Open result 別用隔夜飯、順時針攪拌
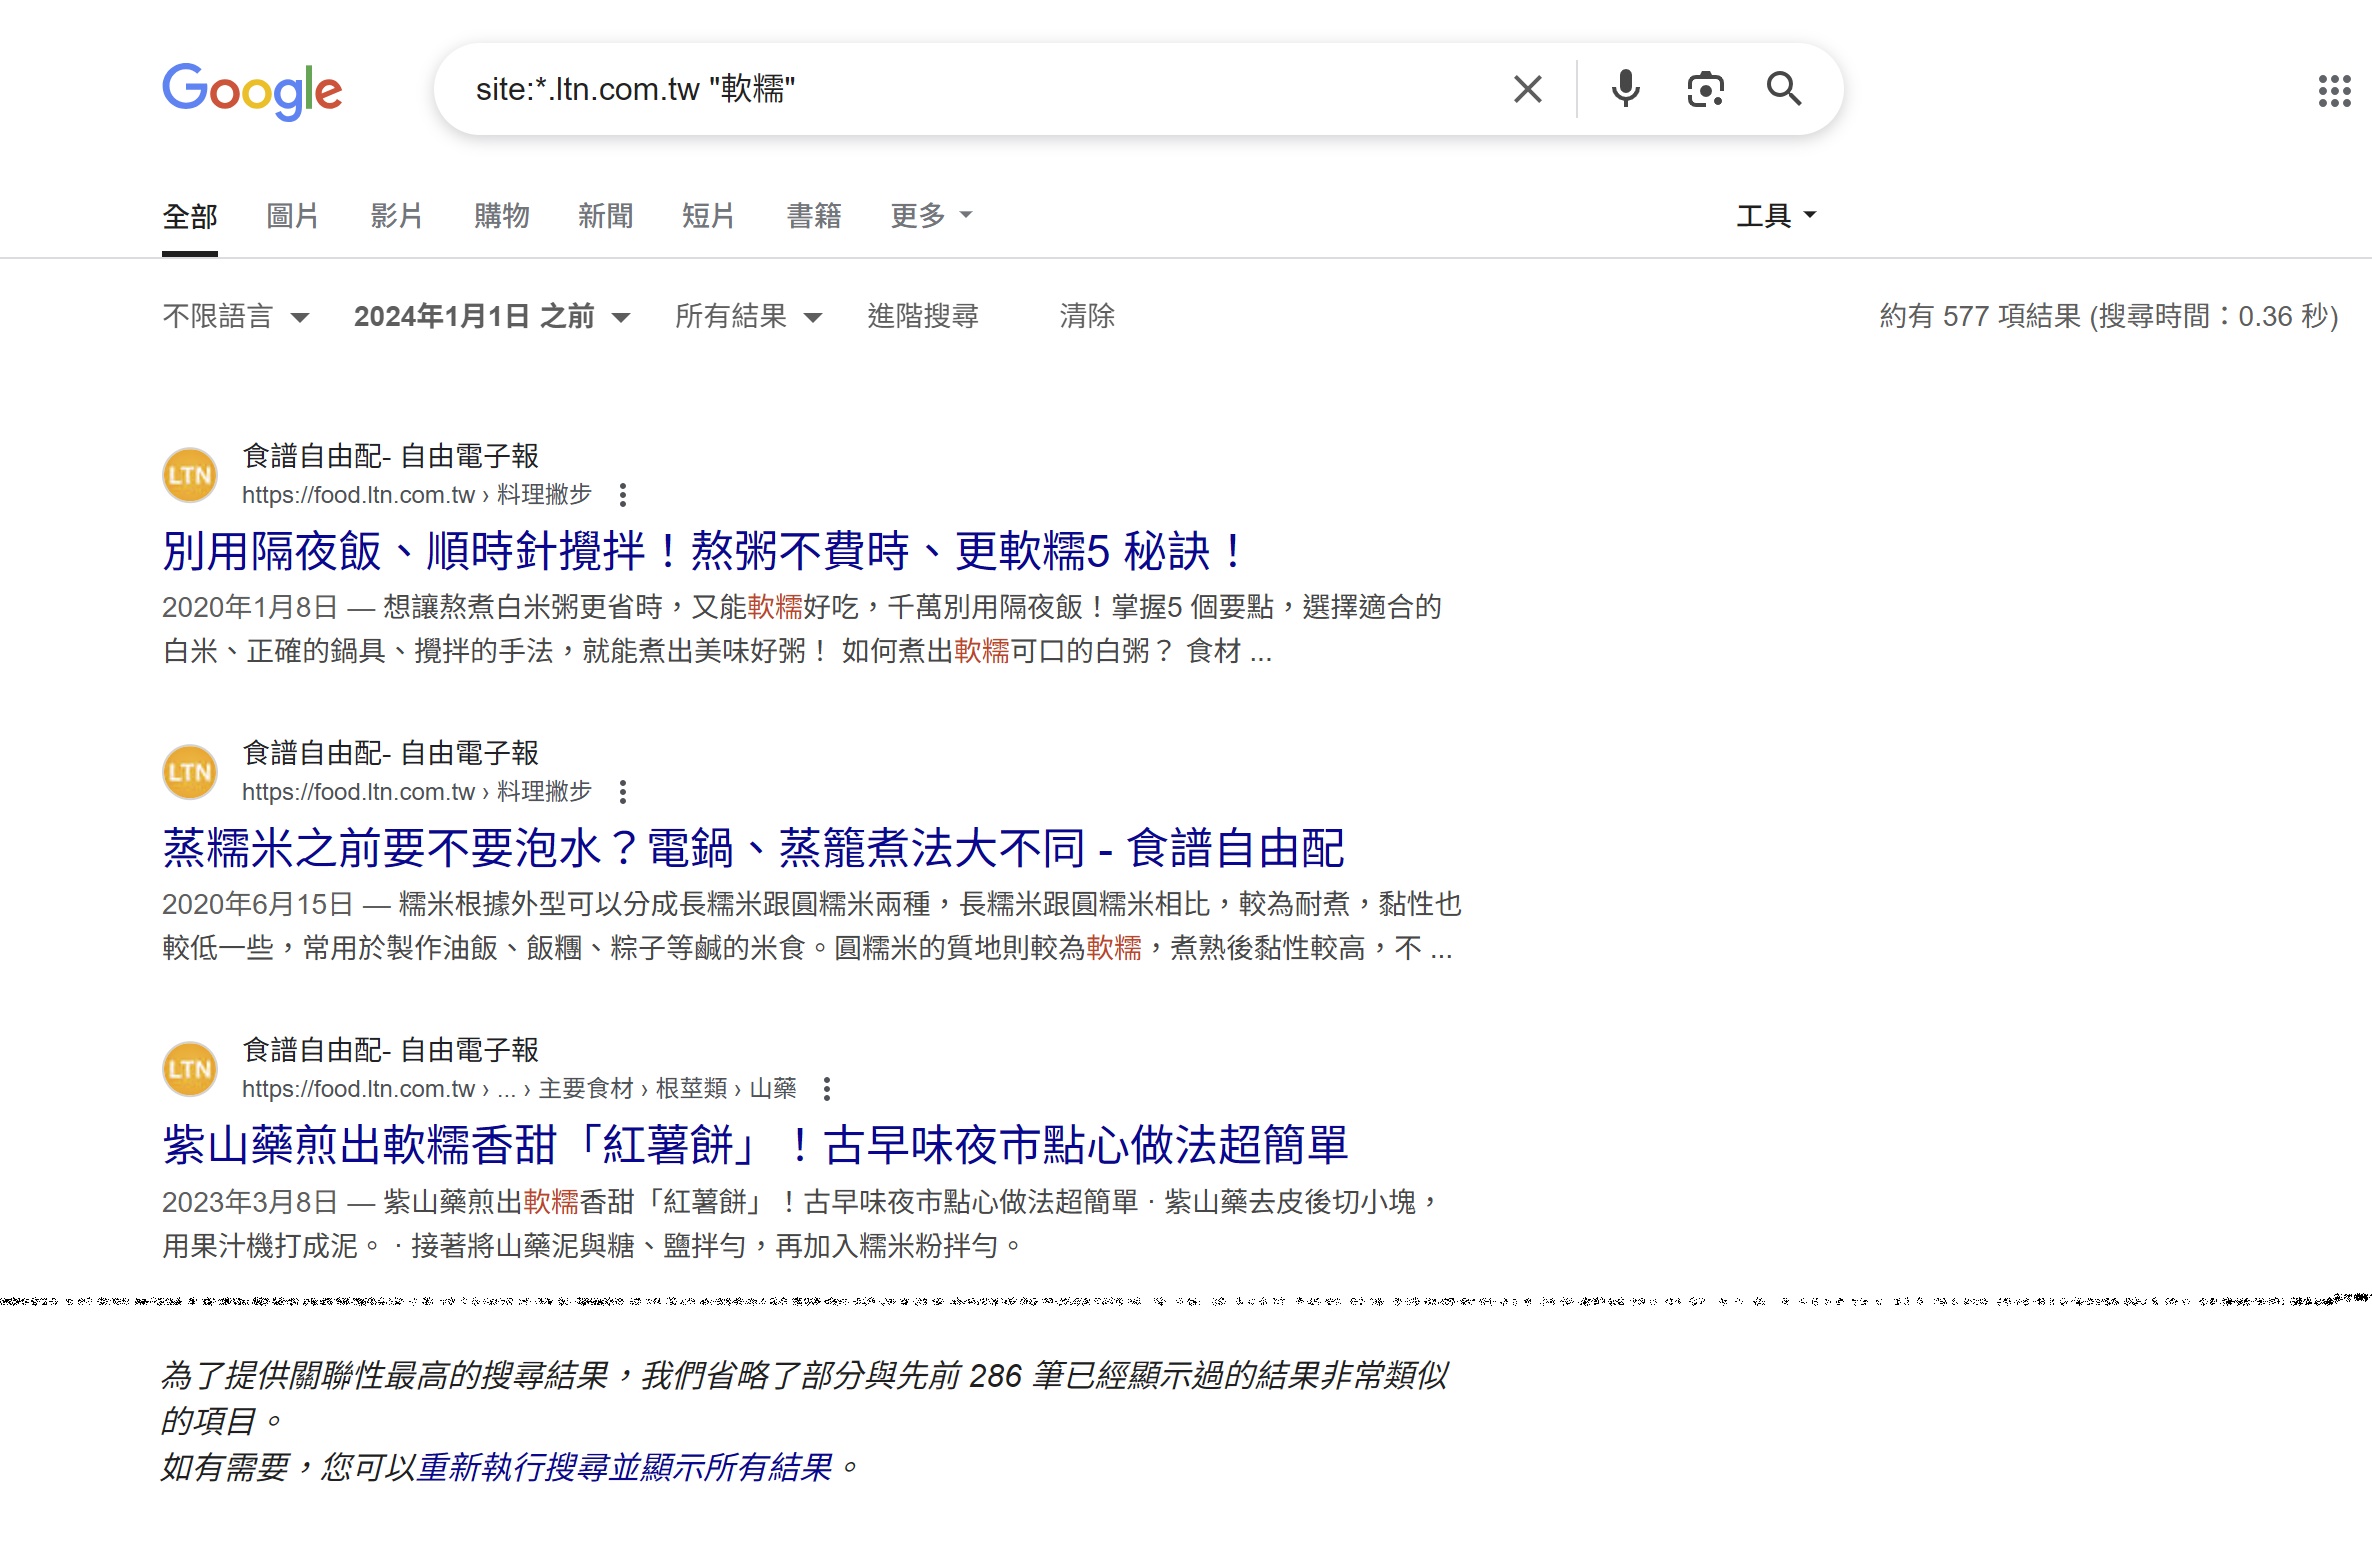Screen dimensions: 2372x1562 (704, 551)
